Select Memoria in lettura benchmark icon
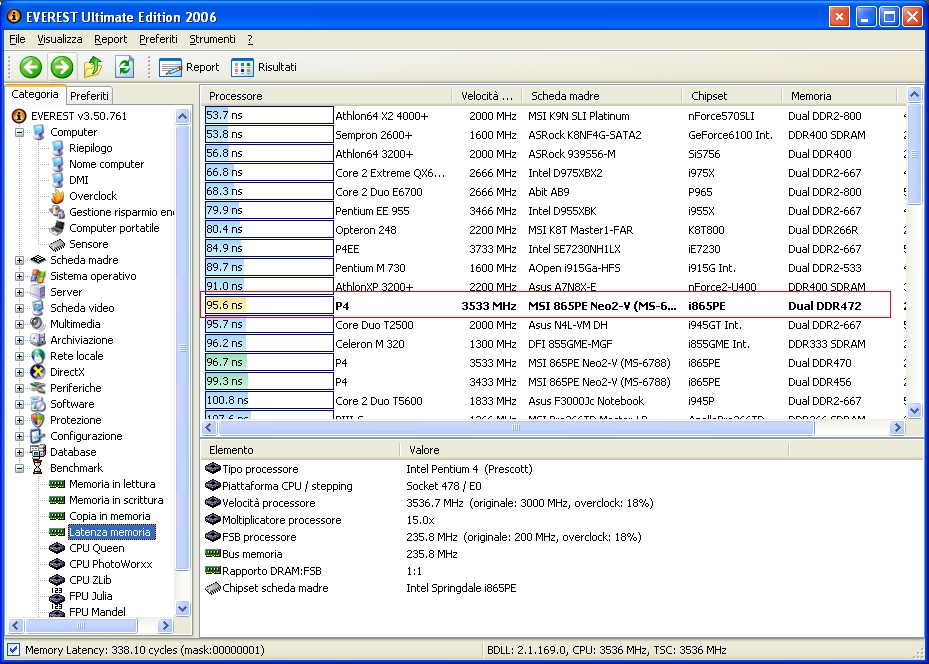Screen dimensions: 929x664 click(x=57, y=484)
